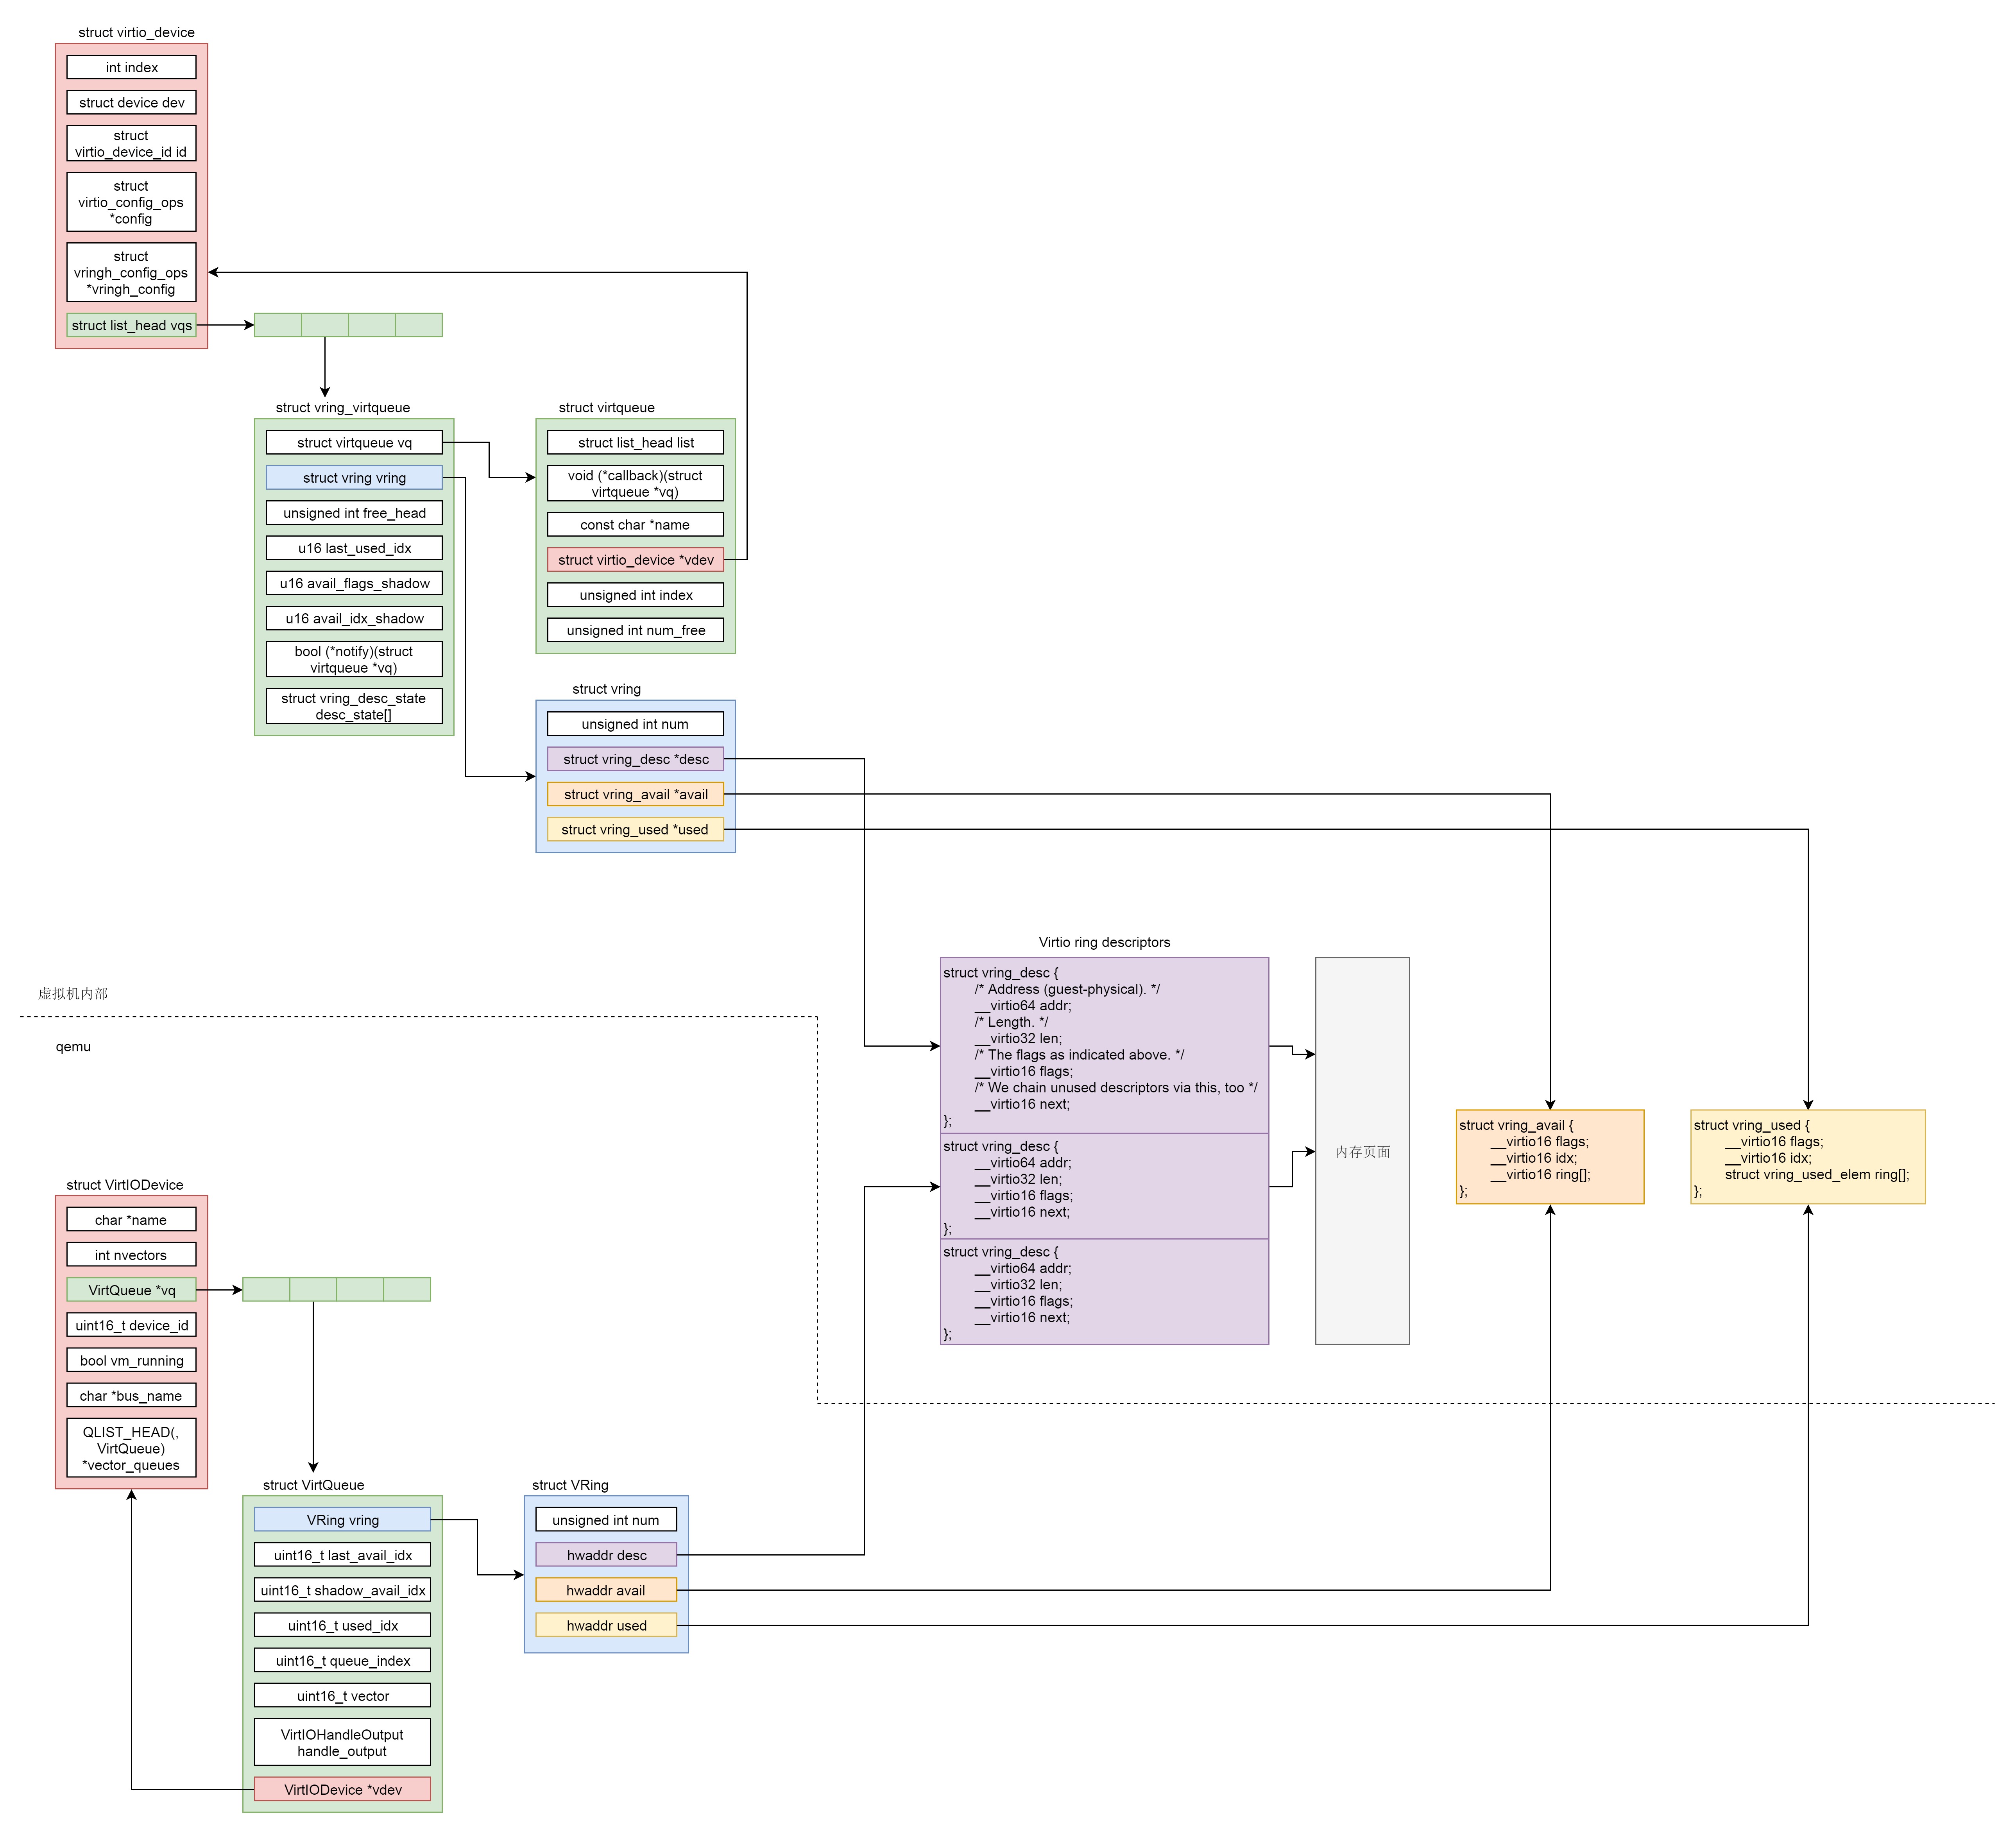Viewport: 2016px width, 1833px height.
Task: Select 'struct virtqueue vq' field
Action: coord(354,442)
